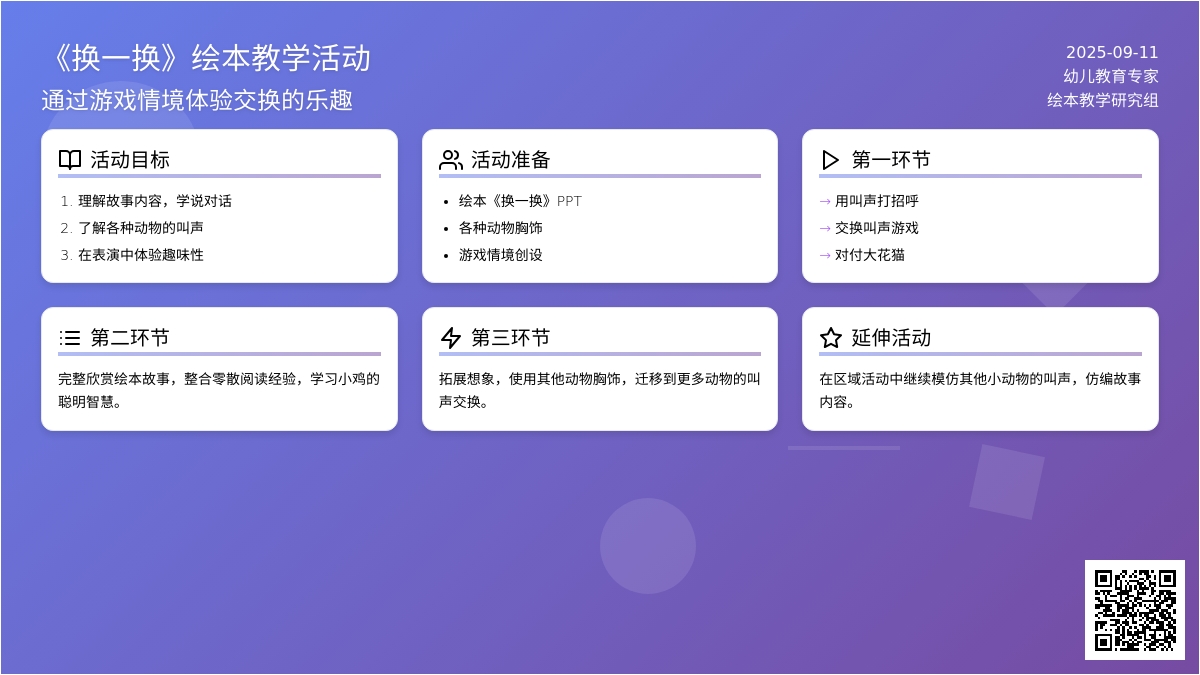Click the paragraph starting 在区域活动中继续模仿
Viewport: 1200px width, 675px height.
[x=980, y=390]
